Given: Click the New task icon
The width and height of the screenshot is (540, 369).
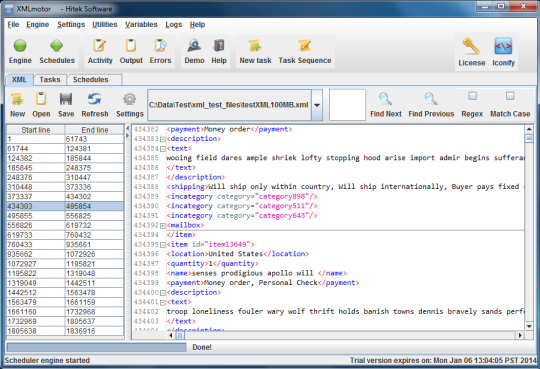Looking at the screenshot, I should click(255, 45).
